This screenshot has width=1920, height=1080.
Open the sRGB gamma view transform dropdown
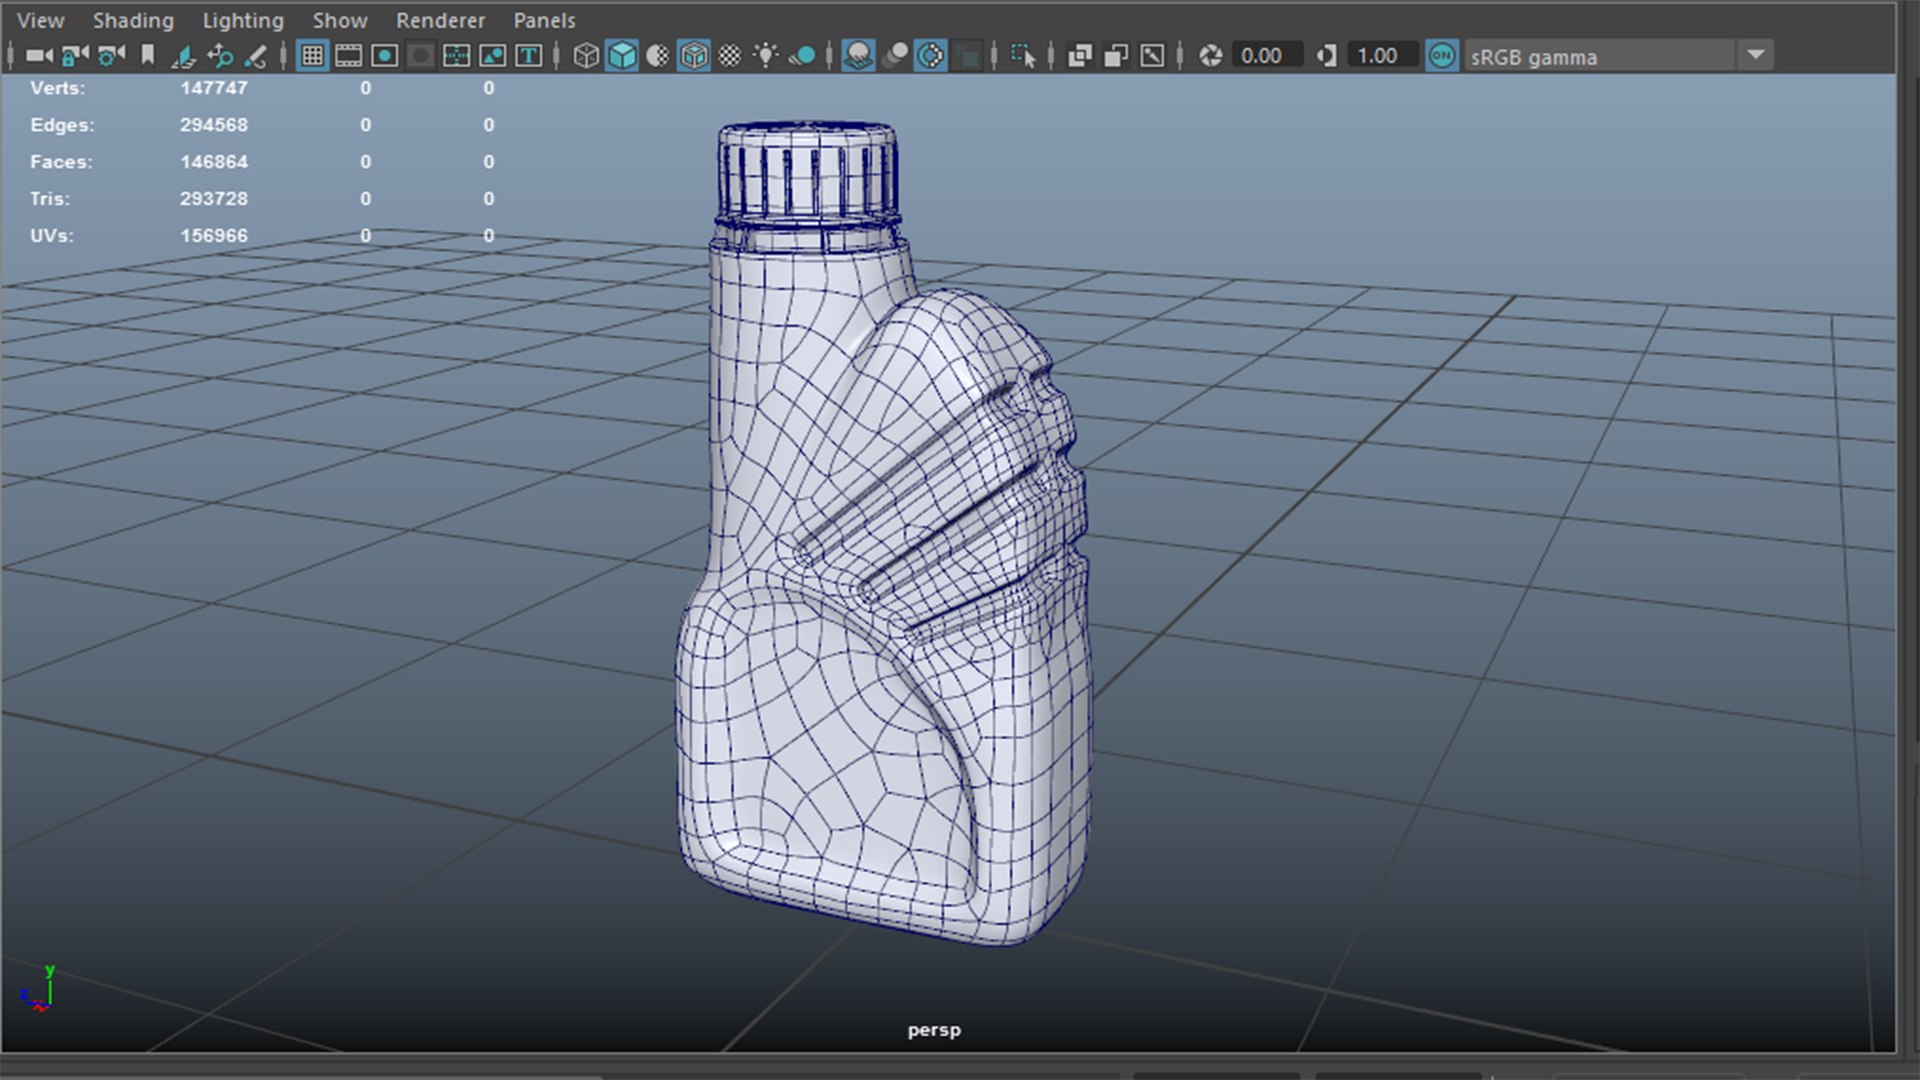point(1619,56)
